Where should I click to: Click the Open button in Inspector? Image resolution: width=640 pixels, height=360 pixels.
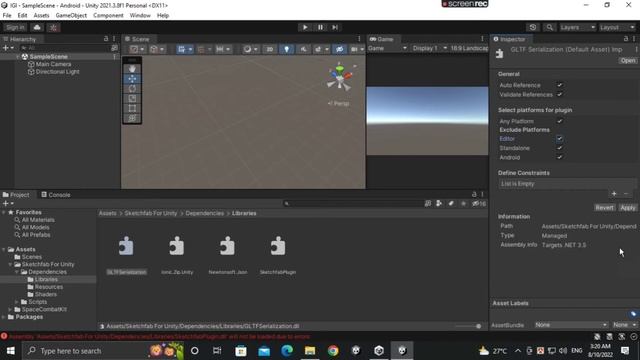click(x=627, y=60)
